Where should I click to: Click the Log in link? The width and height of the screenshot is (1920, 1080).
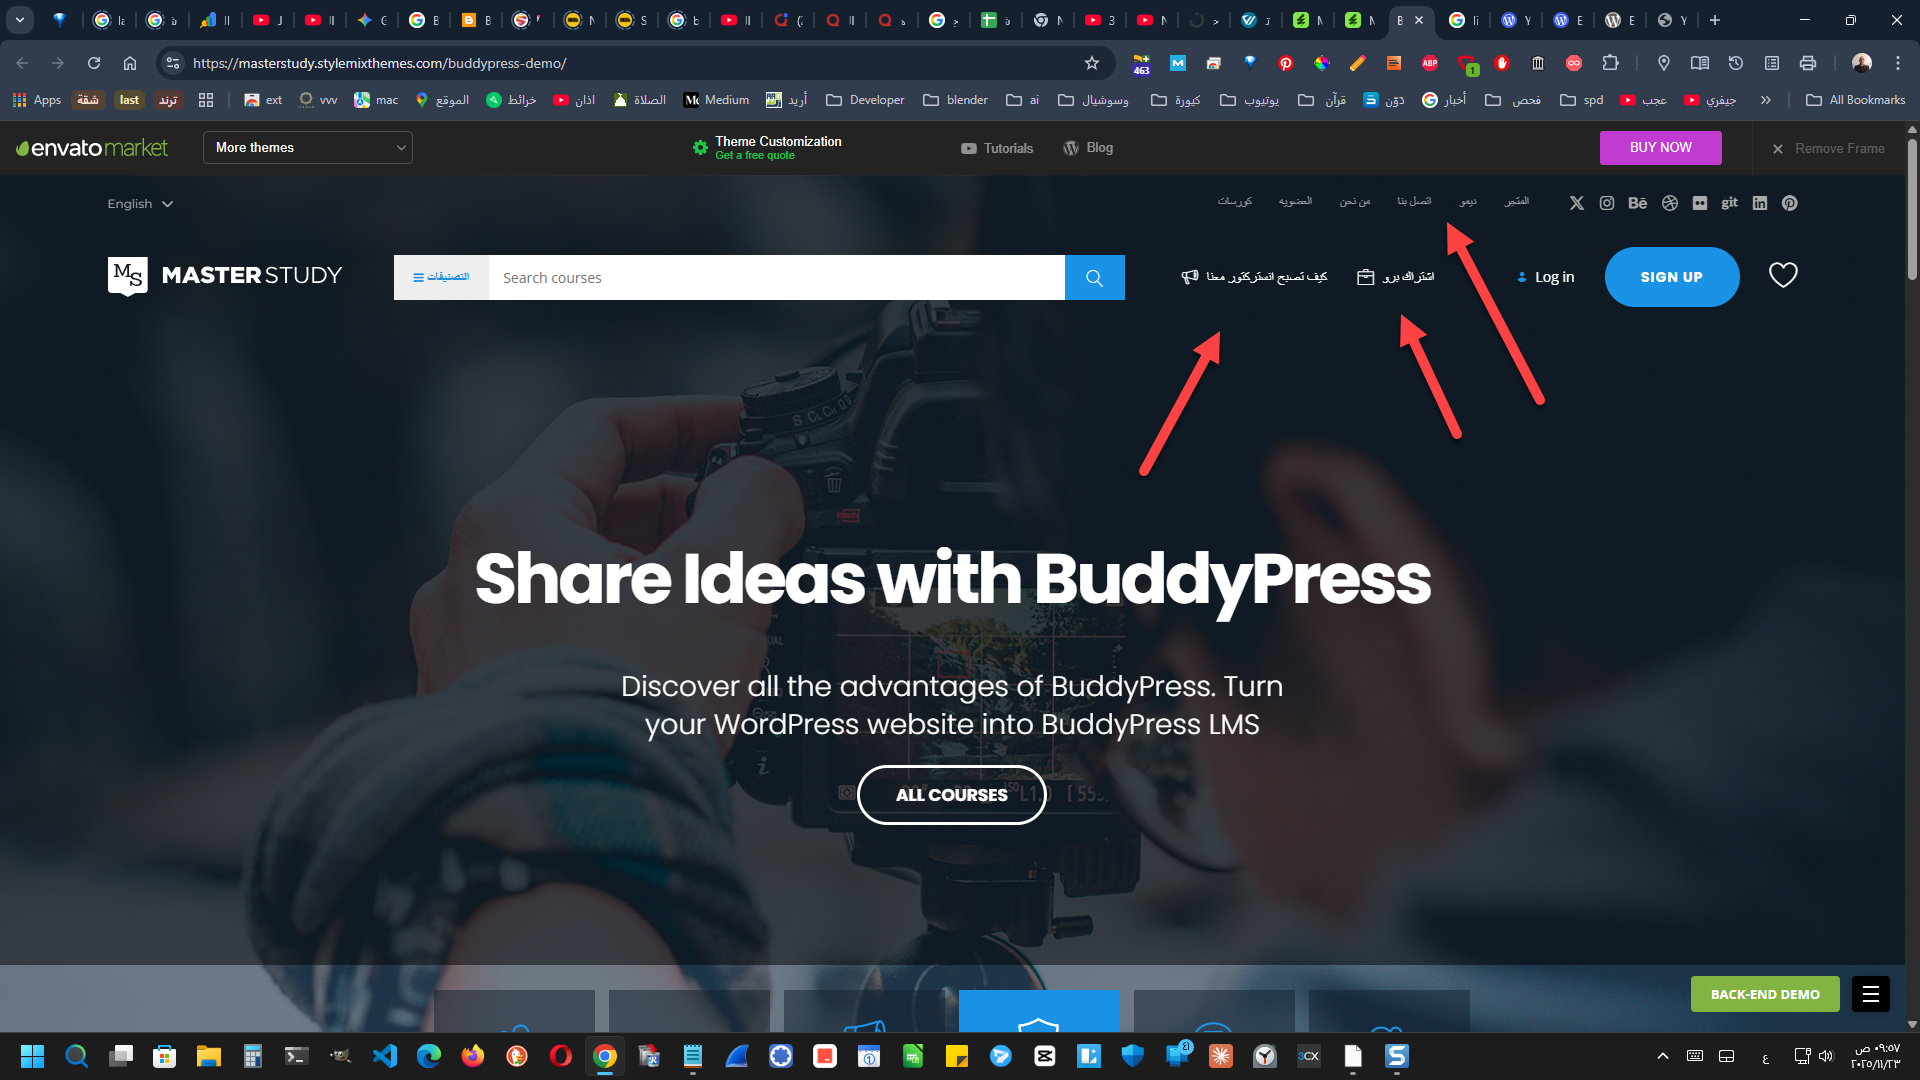pos(1546,277)
